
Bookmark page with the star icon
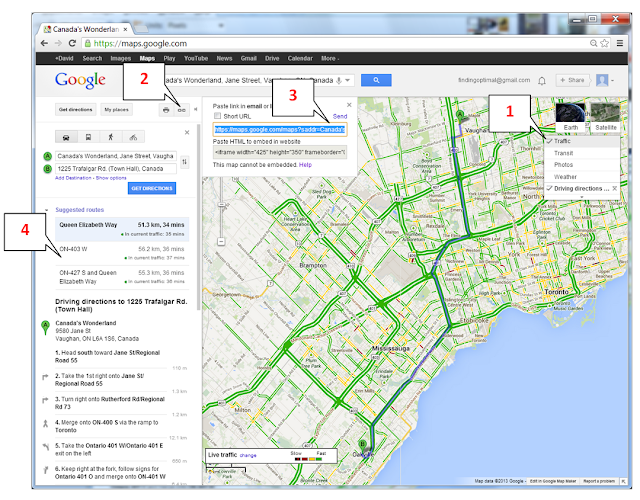604,43
